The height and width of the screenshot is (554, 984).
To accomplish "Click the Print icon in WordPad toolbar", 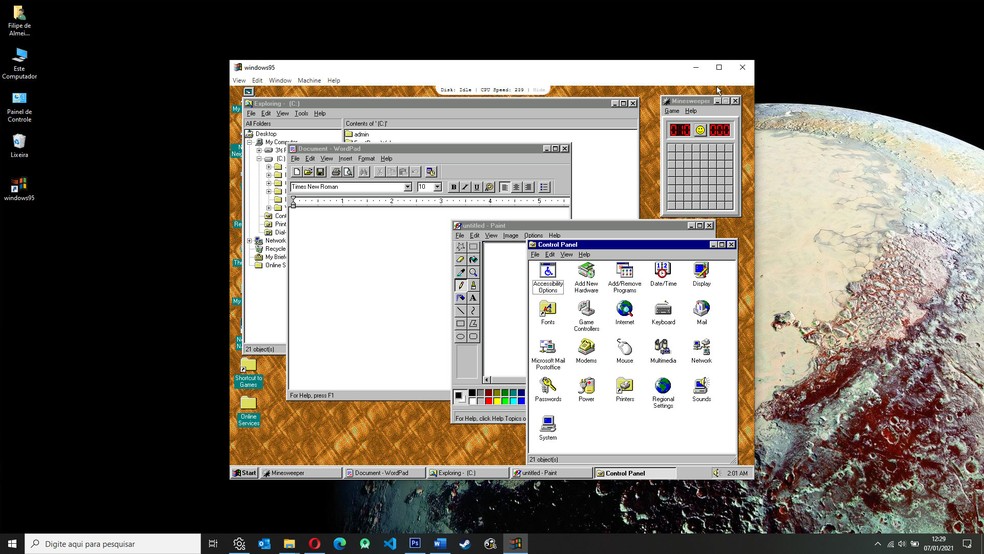I will pyautogui.click(x=336, y=172).
